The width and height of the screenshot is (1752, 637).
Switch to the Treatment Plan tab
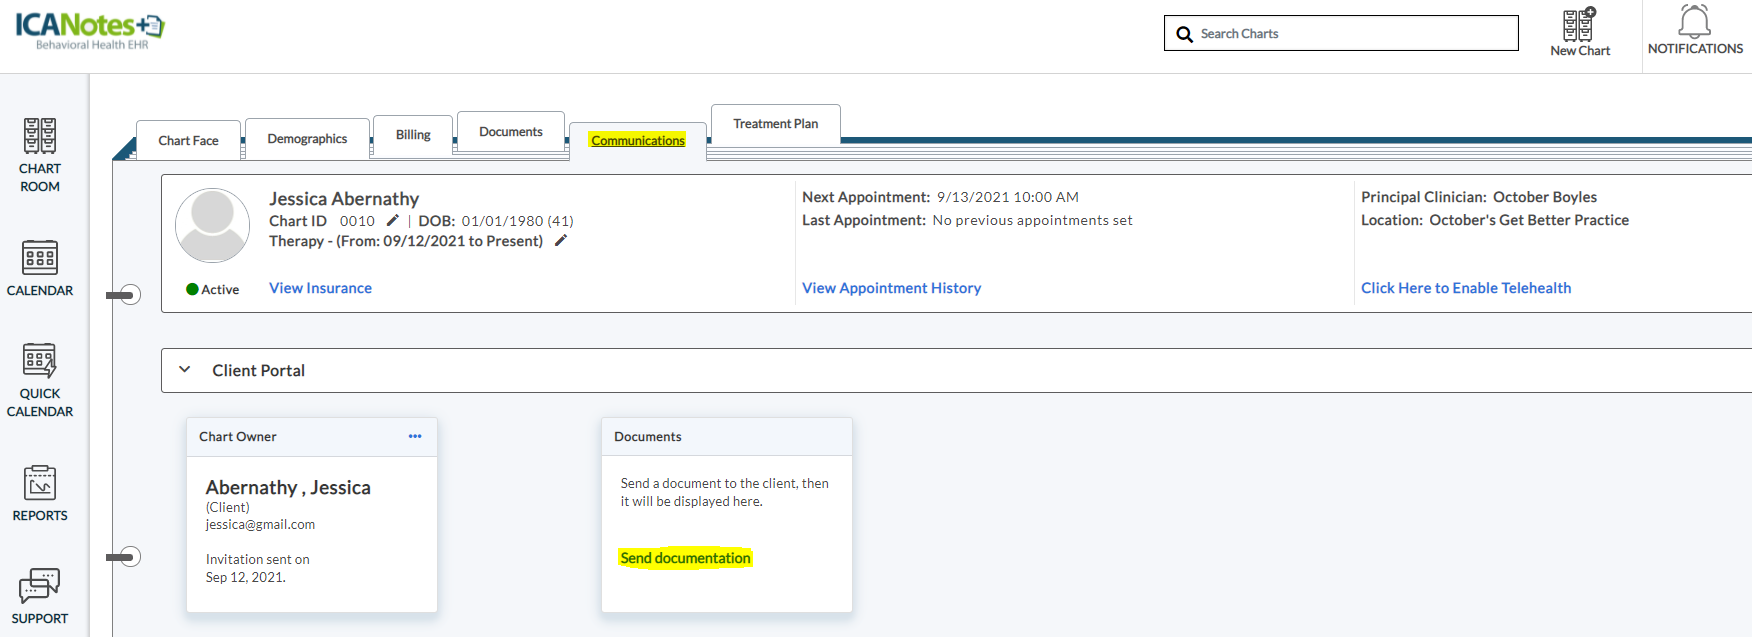pos(775,124)
